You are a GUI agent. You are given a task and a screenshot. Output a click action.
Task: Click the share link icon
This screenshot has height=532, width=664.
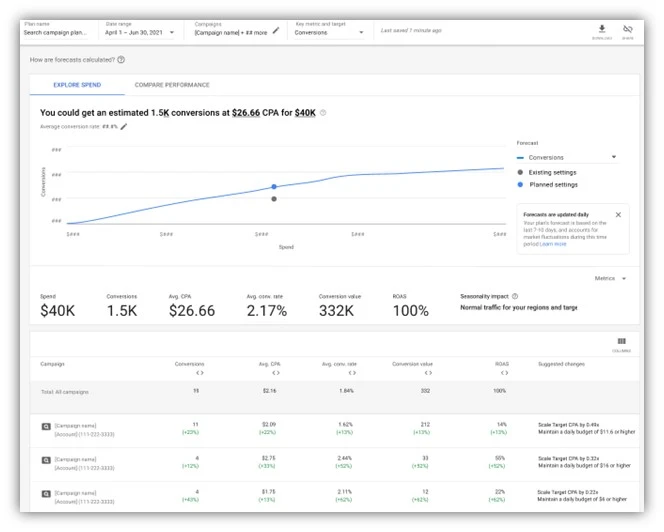tap(628, 29)
